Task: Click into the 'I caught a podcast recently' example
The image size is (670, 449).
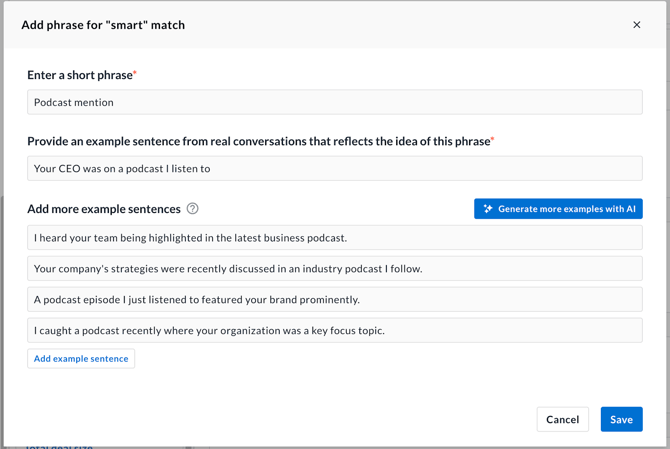Action: click(x=334, y=331)
